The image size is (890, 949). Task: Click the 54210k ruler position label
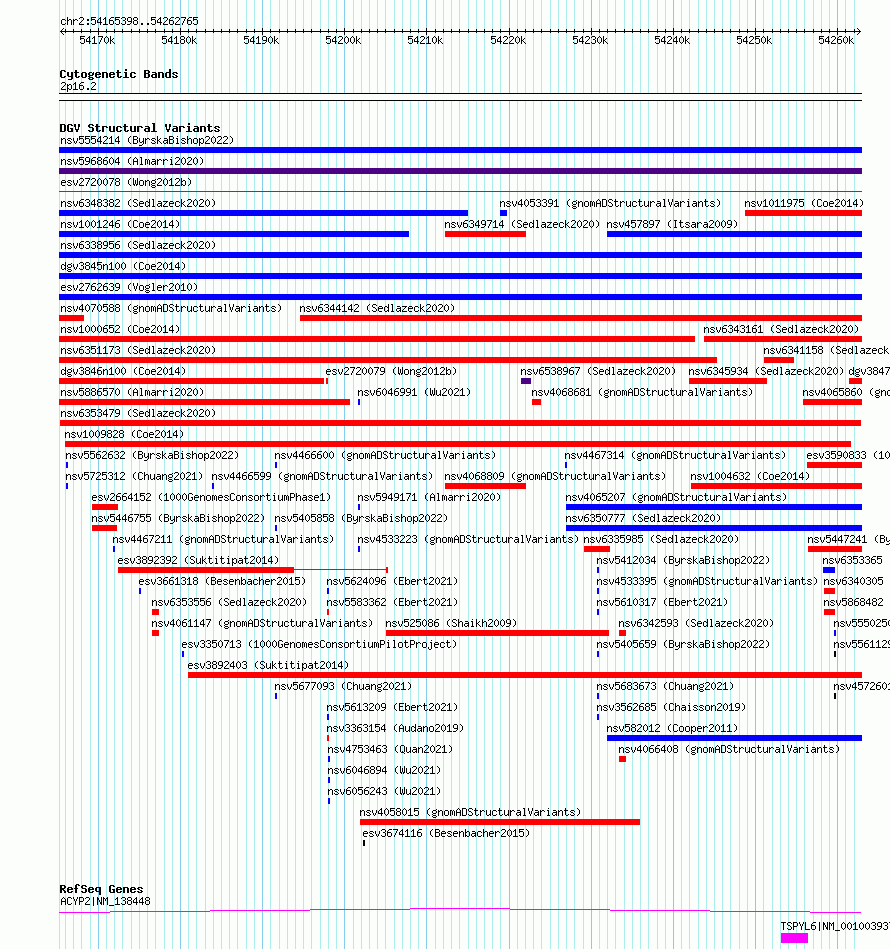coord(425,41)
